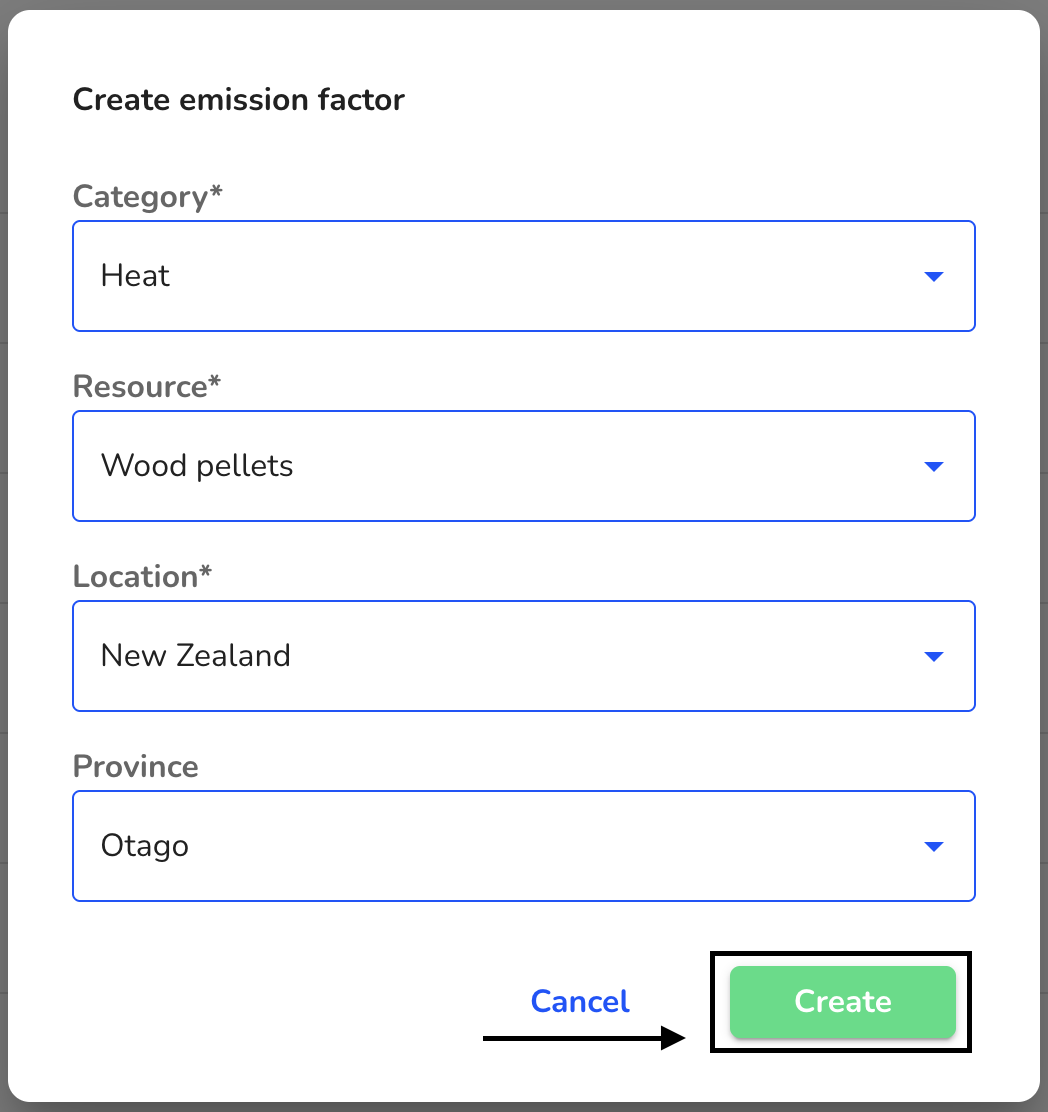
Task: Click the 'Create emission factor' dialog title
Action: coord(238,99)
